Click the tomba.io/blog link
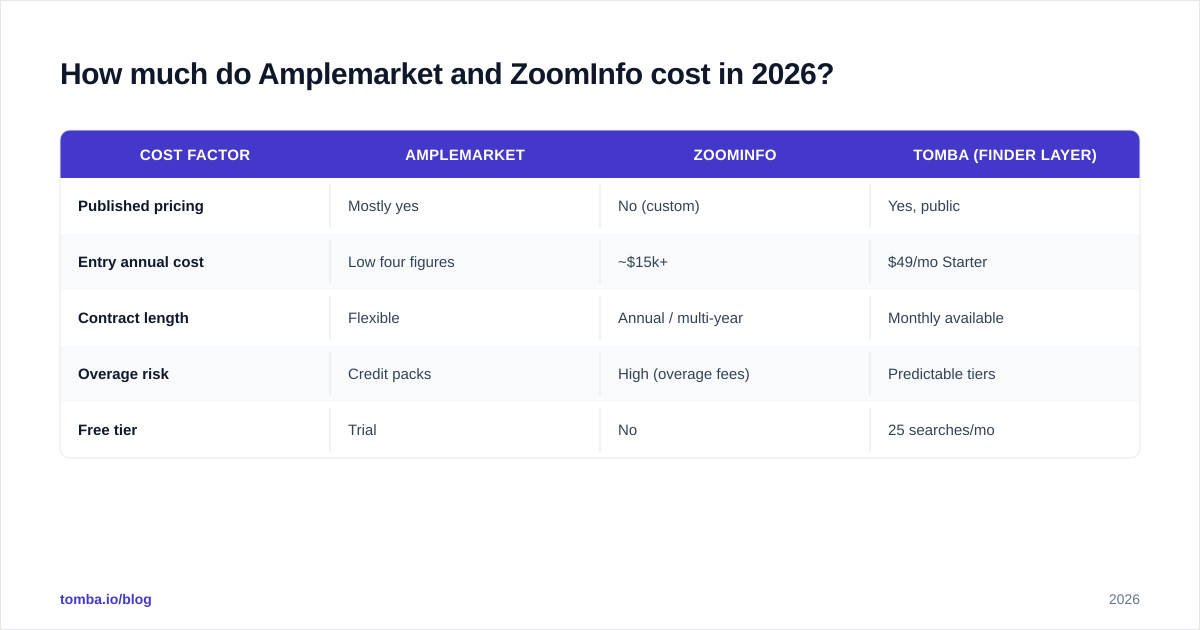The image size is (1200, 630). (106, 599)
